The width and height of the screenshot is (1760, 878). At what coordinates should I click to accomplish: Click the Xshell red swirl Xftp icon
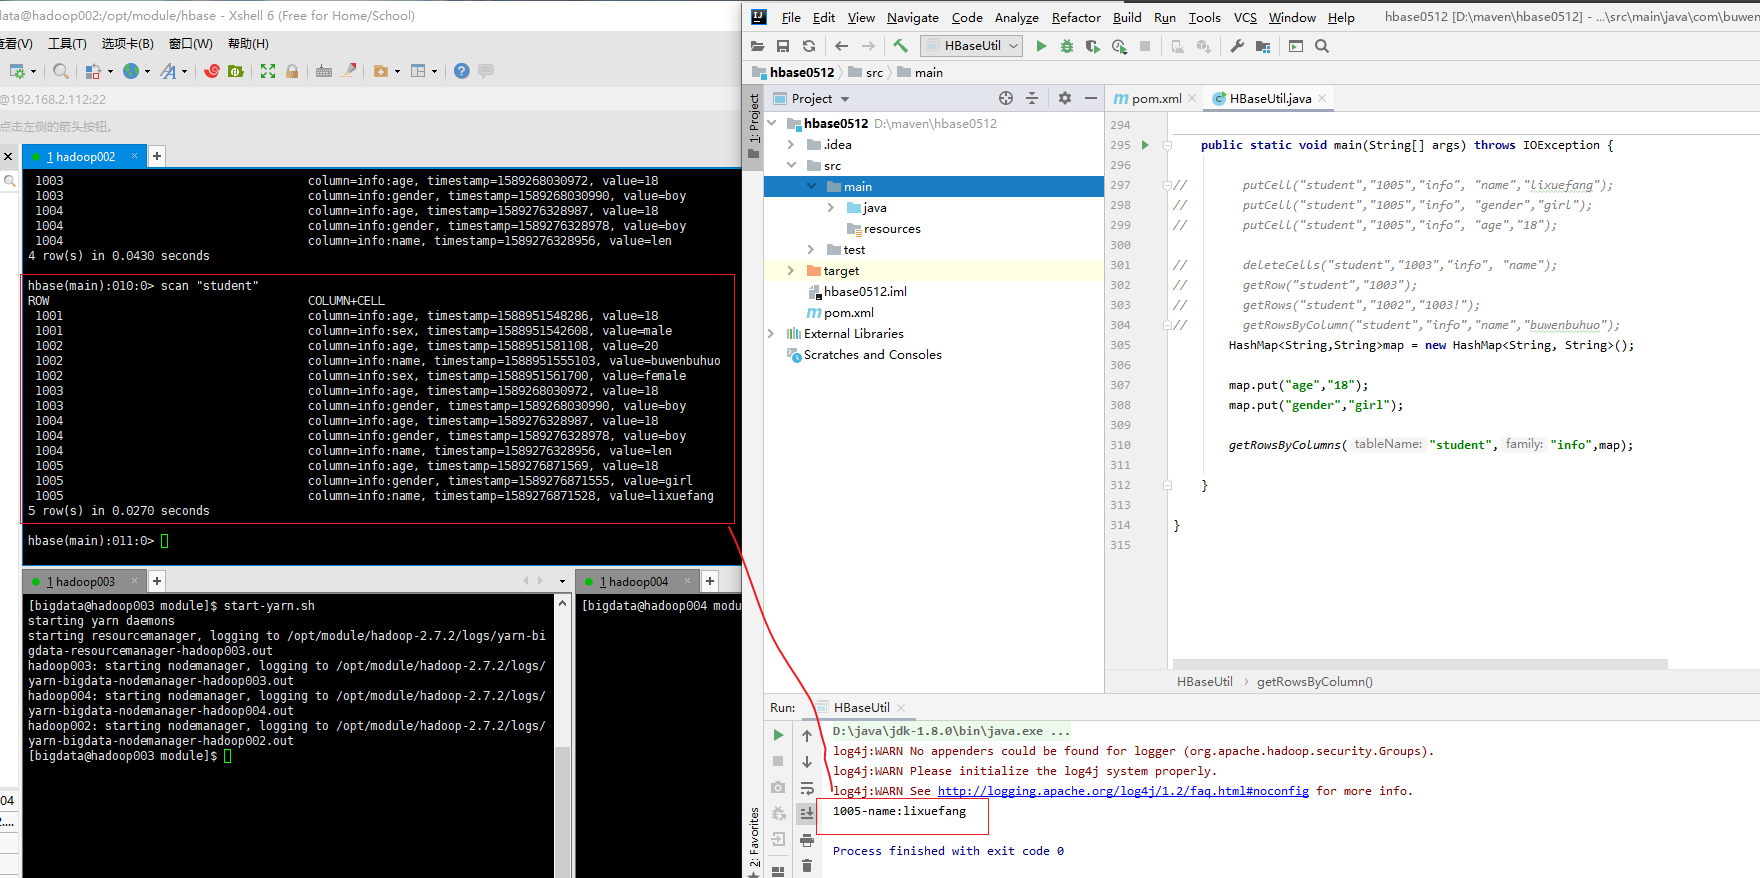pyautogui.click(x=212, y=71)
